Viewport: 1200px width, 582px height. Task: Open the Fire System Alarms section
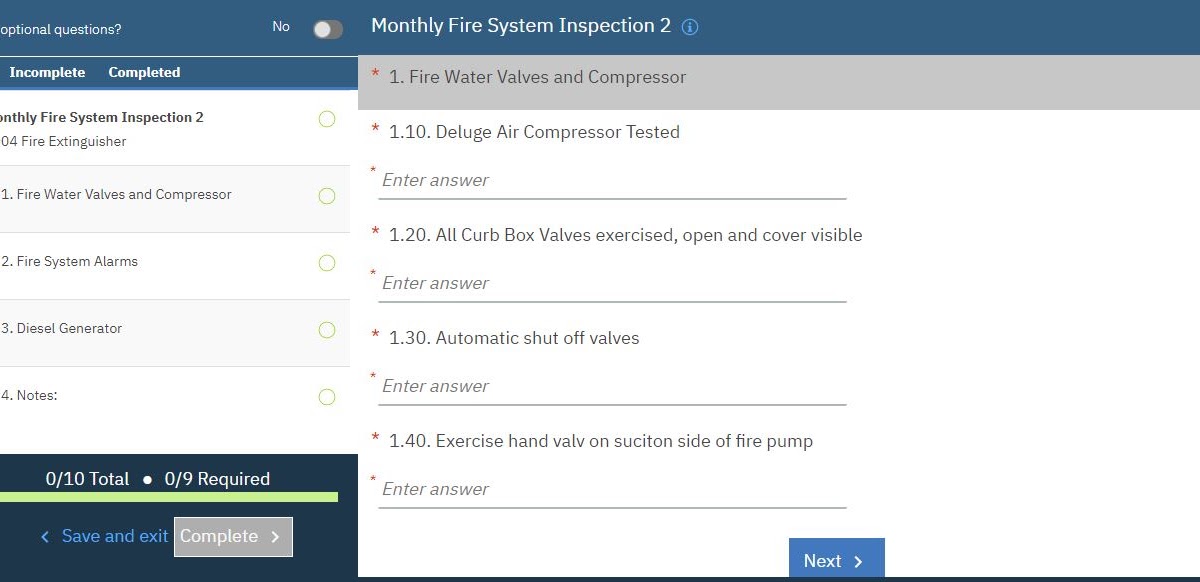(x=70, y=262)
